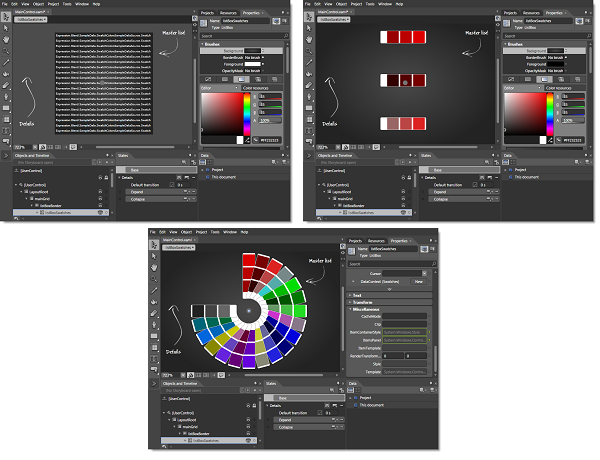The height and width of the screenshot is (460, 600).
Task: Select the Direct Selection tool in top-left window
Action: (x=6, y=28)
